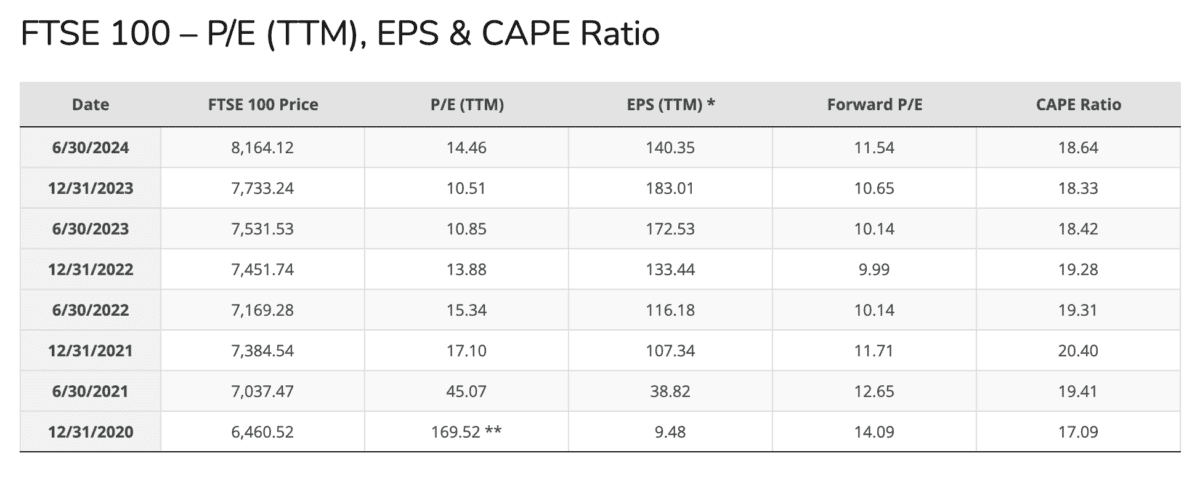Click the page title FTSE 100 heading
This screenshot has width=1200, height=485.
tap(340, 34)
